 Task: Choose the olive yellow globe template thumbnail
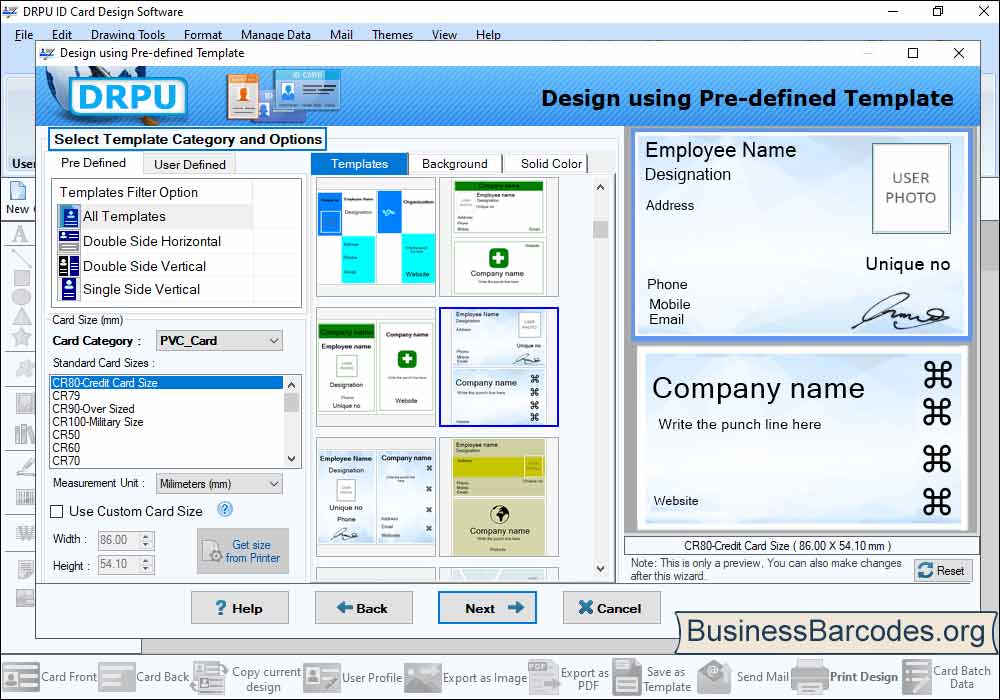tap(499, 497)
